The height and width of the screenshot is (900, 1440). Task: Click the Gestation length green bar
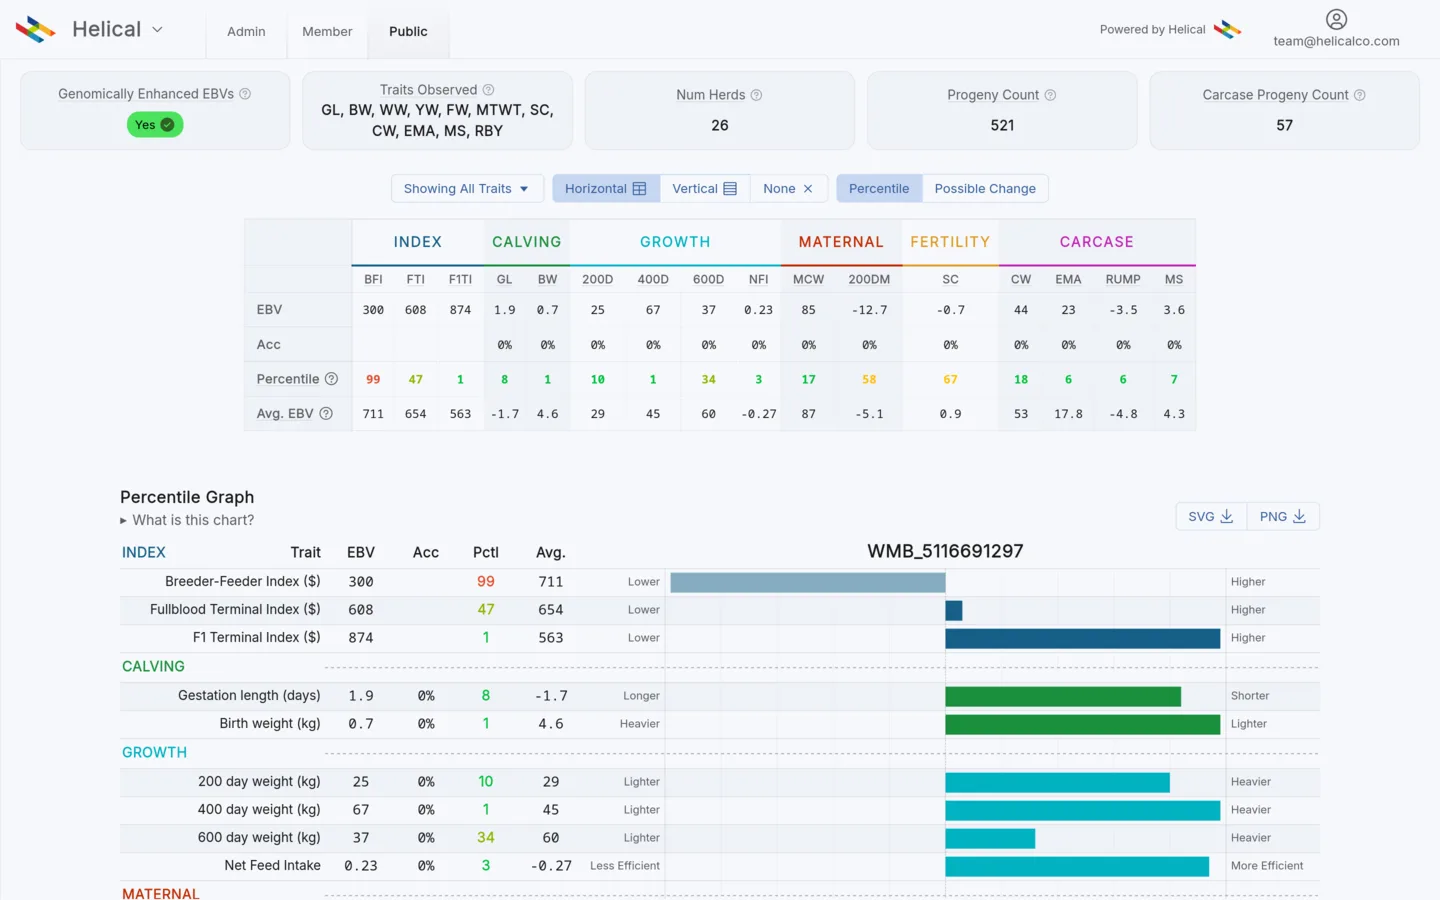tap(1063, 696)
